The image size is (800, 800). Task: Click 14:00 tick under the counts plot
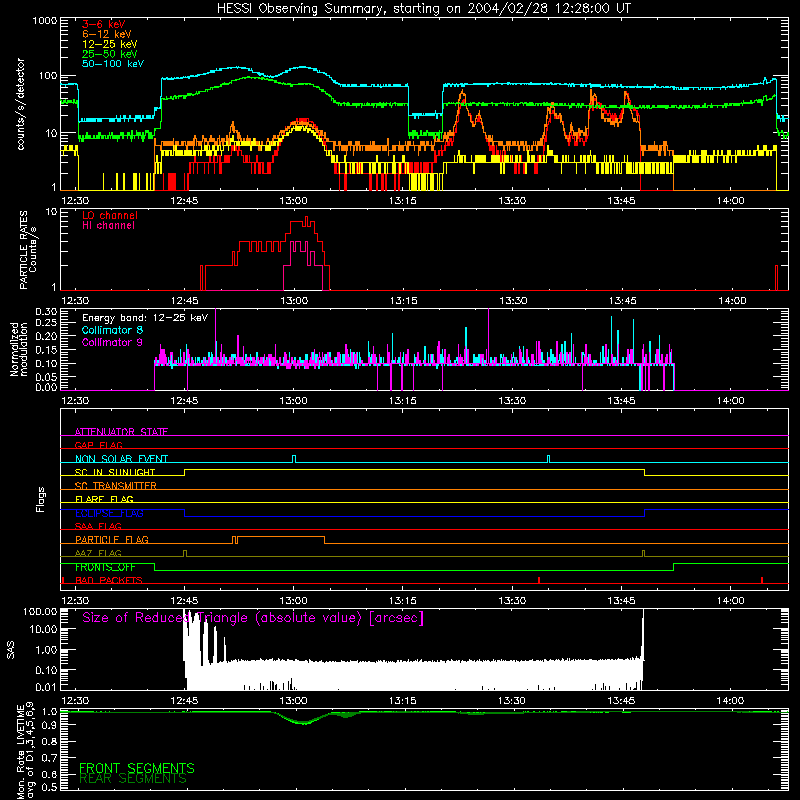coord(731,201)
